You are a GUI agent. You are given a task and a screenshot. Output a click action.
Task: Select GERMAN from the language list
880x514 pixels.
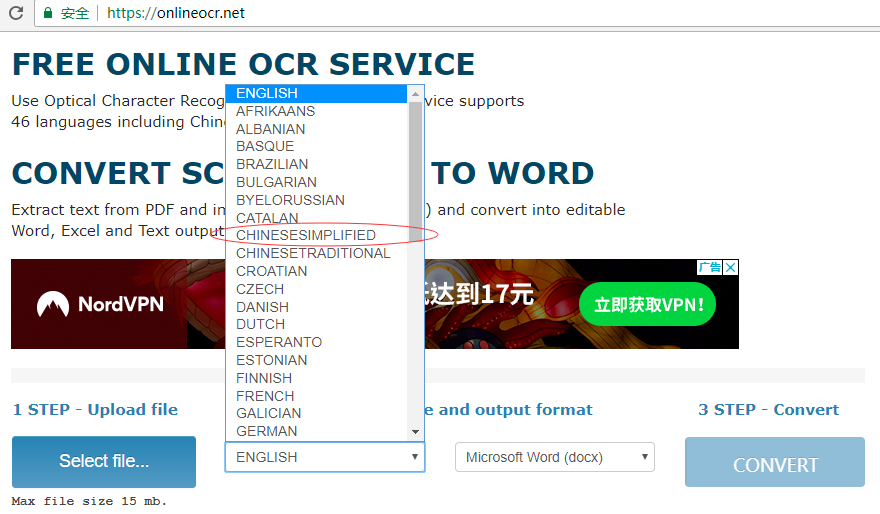point(266,431)
